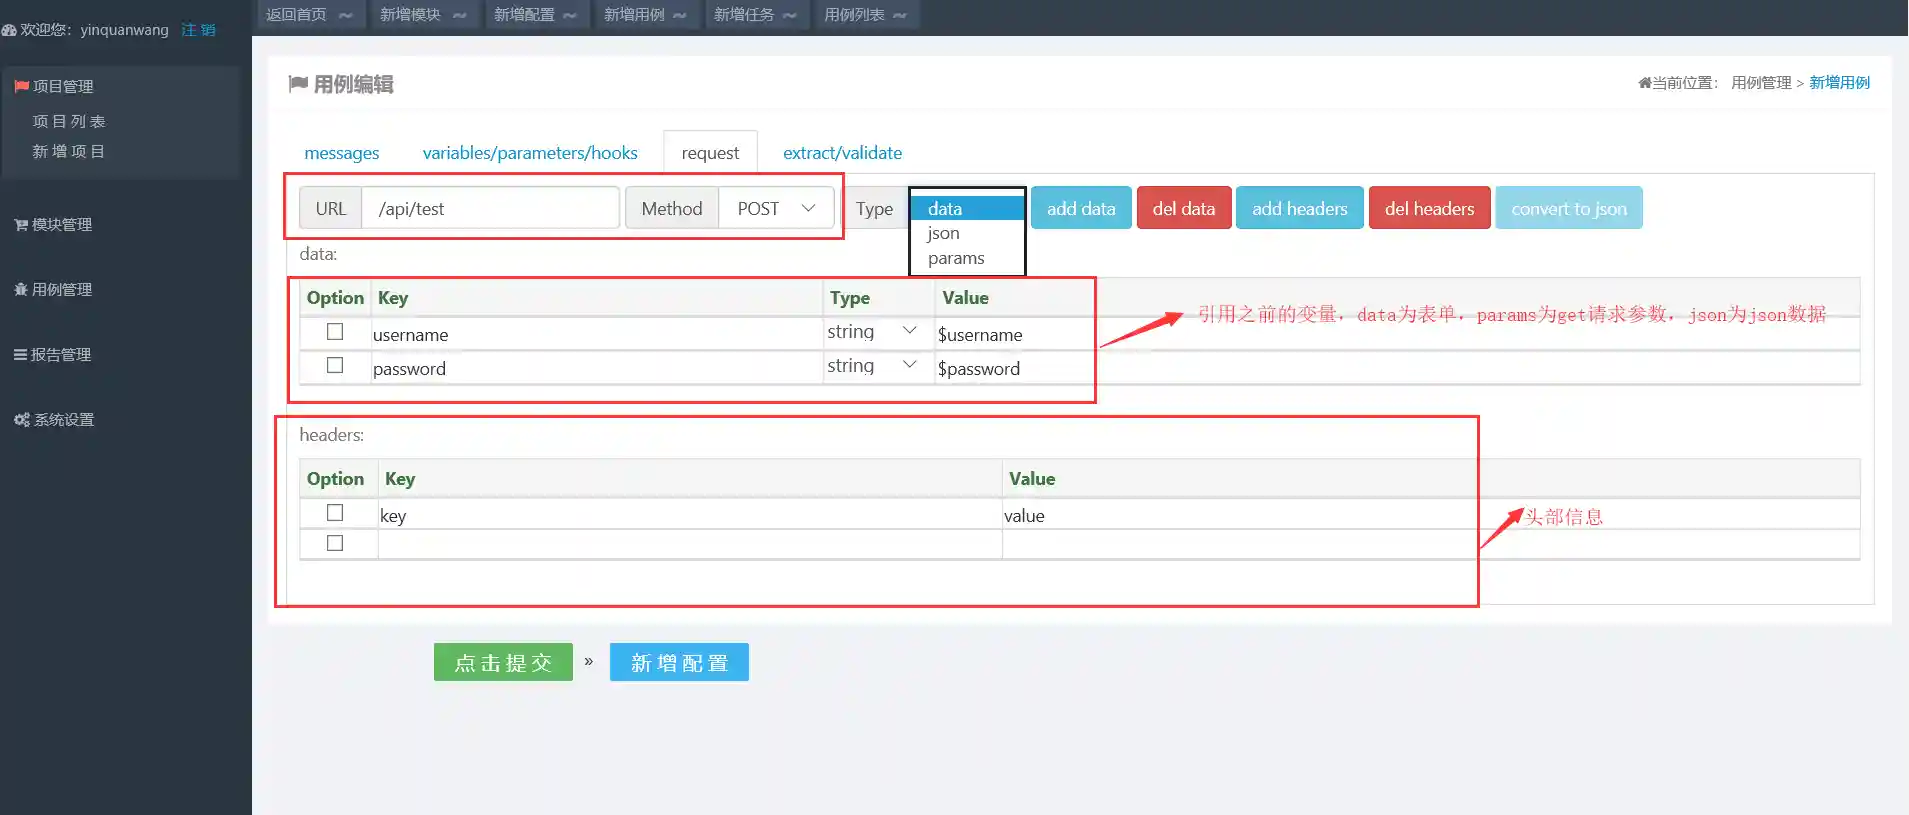
Task: Click the value field of the empty headers row
Action: [x=1431, y=545]
